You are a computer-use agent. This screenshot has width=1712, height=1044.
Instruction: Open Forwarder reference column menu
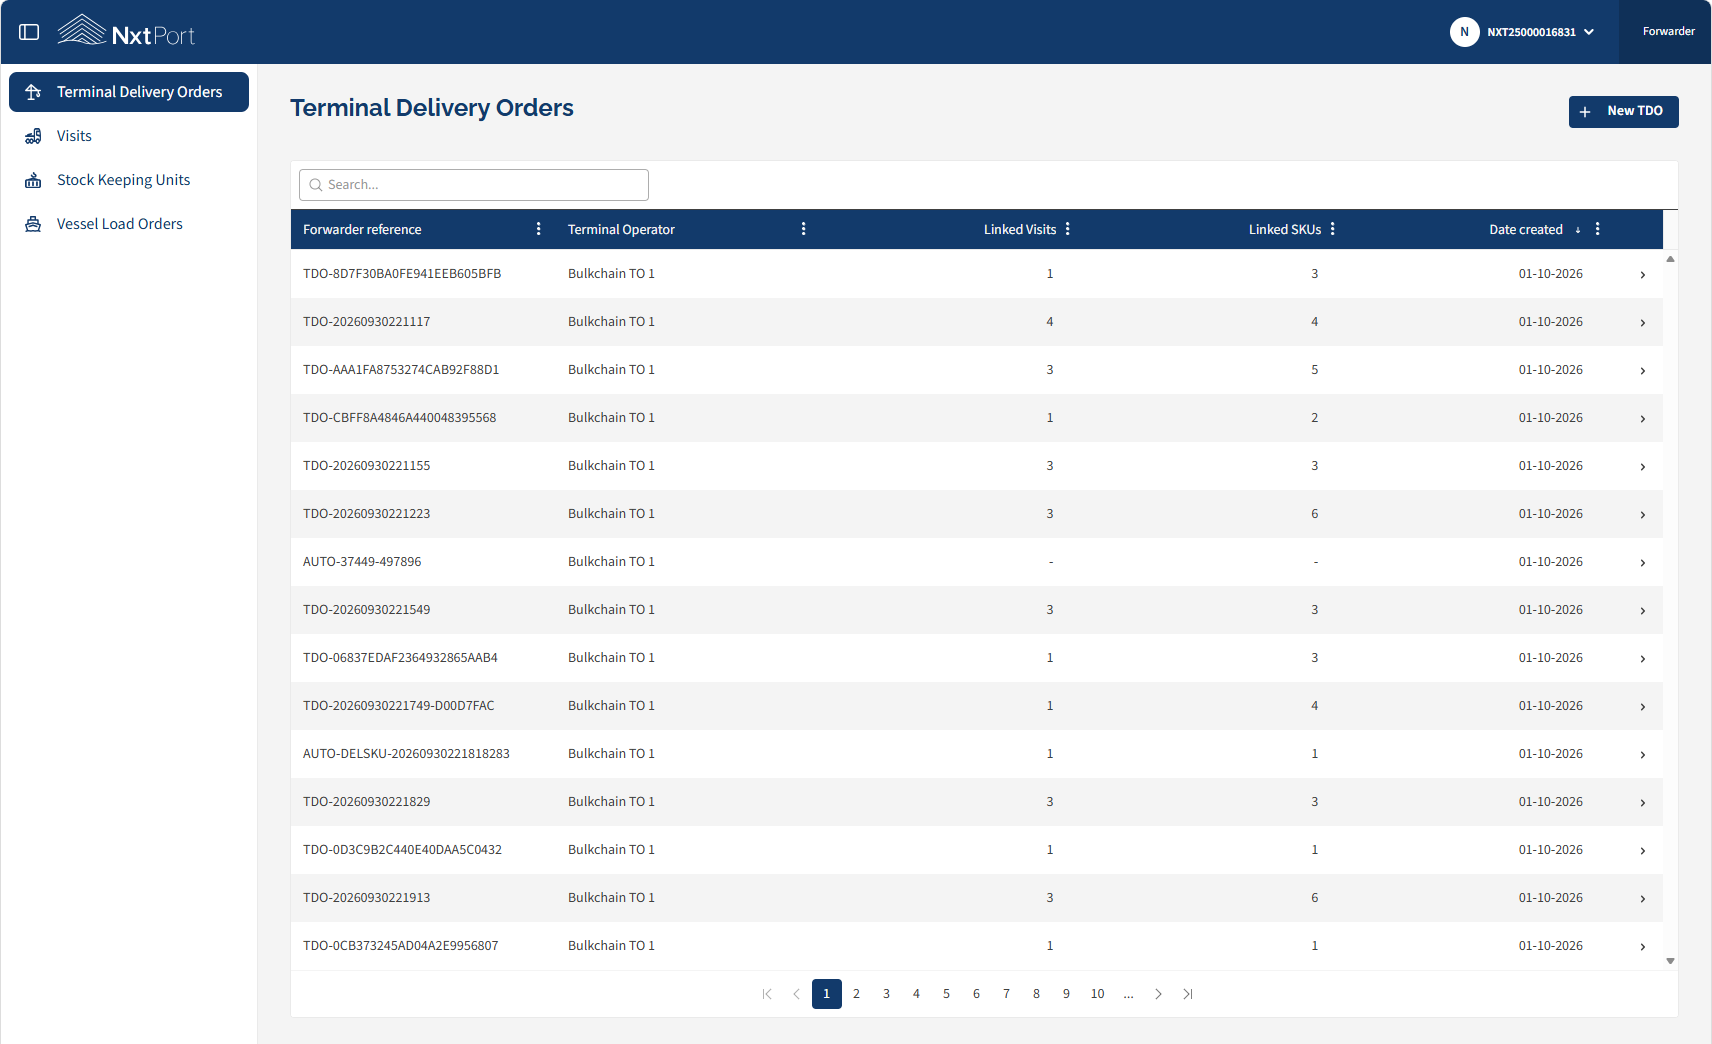(539, 229)
